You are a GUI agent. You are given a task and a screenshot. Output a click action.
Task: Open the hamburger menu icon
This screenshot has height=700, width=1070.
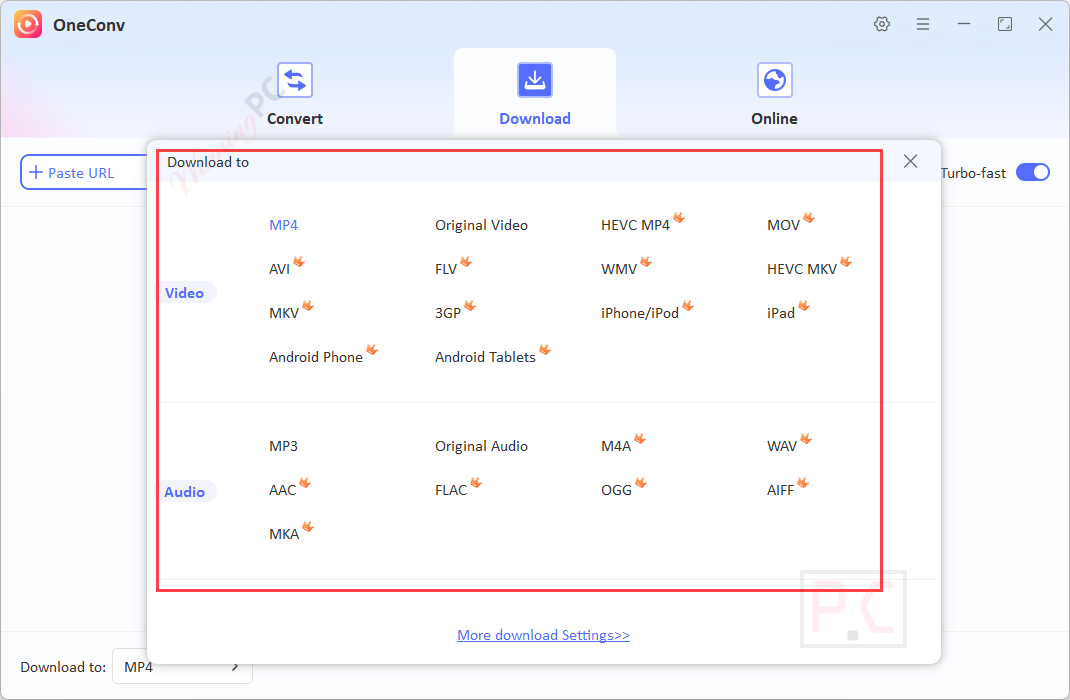923,25
